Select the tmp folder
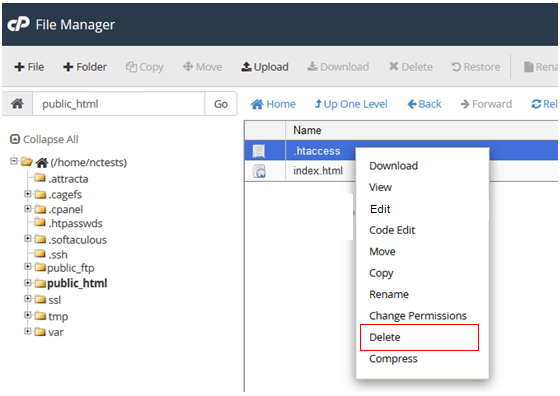The width and height of the screenshot is (560, 396). pos(58,316)
